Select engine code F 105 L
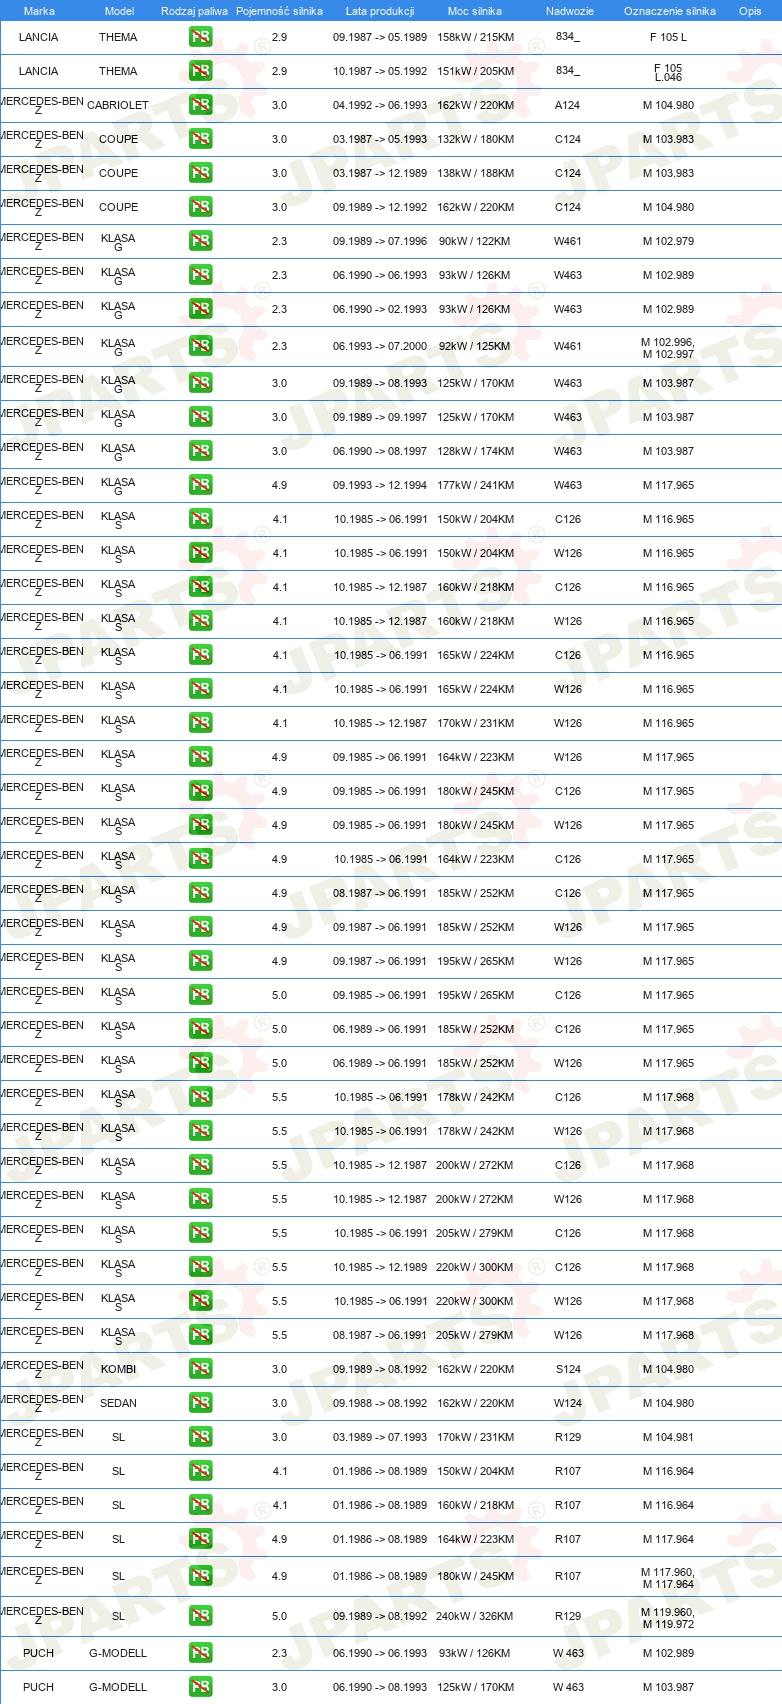 668,37
